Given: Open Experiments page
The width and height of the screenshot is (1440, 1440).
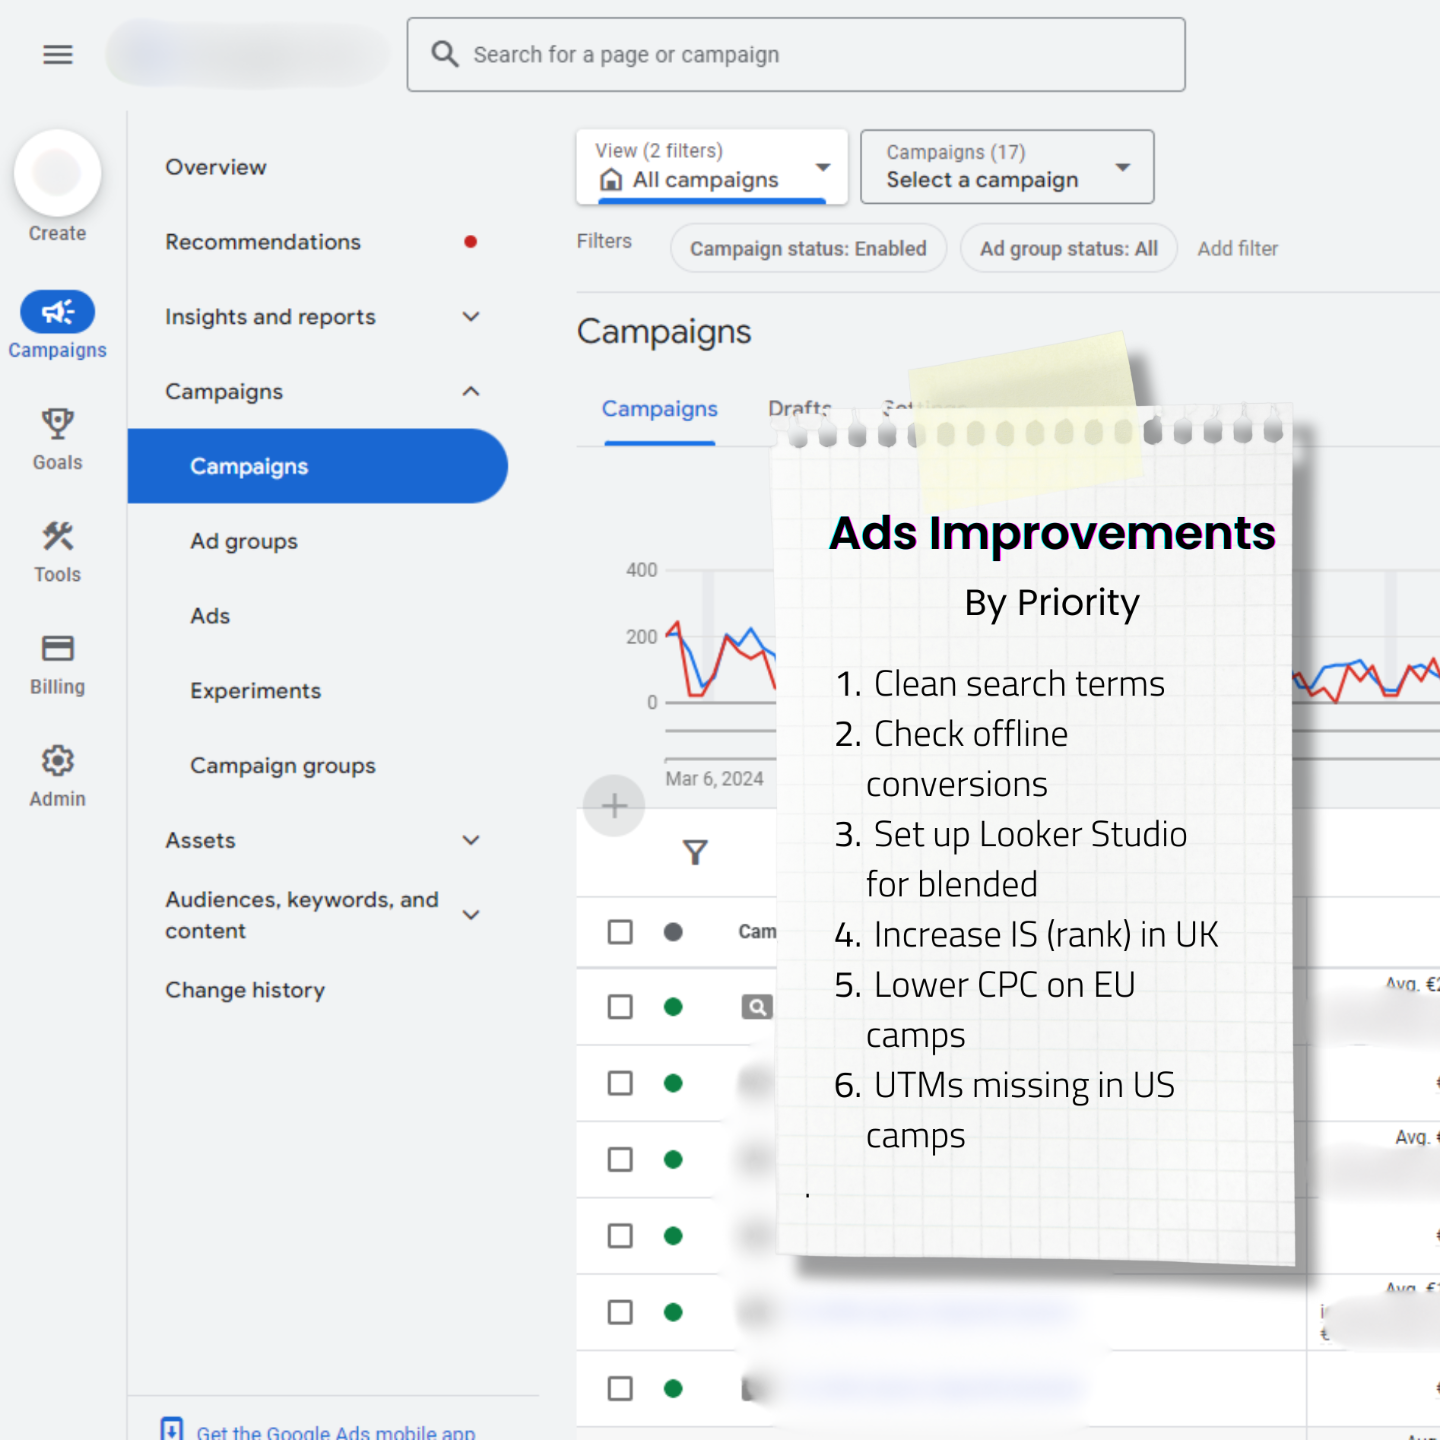Looking at the screenshot, I should [x=256, y=691].
